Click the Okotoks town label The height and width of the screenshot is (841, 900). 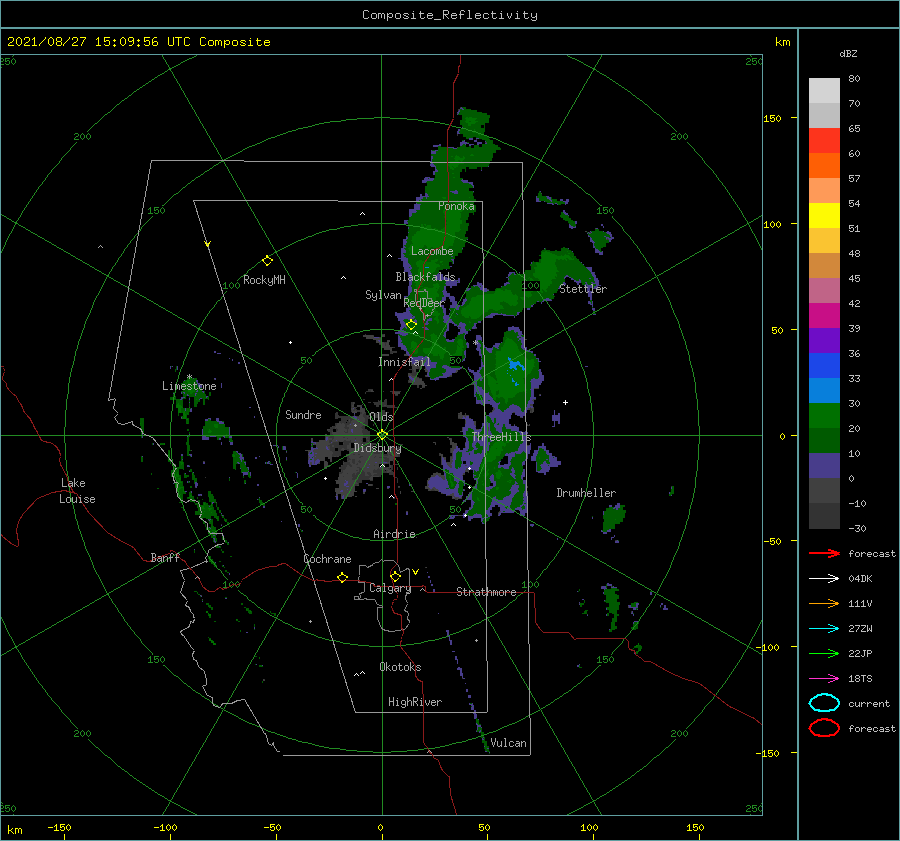click(x=400, y=667)
